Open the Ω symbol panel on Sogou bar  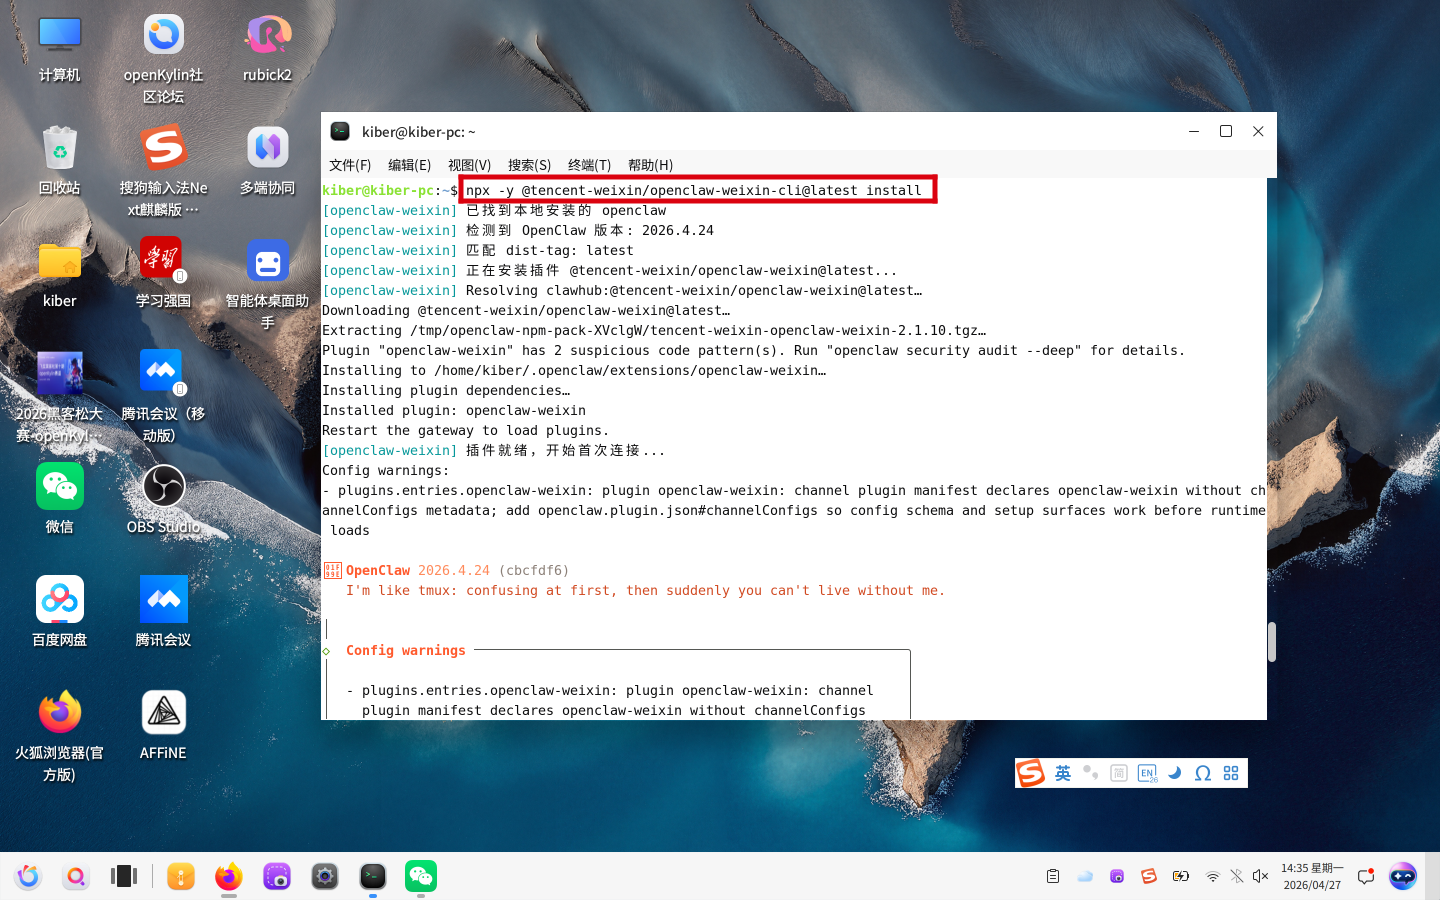coord(1203,773)
